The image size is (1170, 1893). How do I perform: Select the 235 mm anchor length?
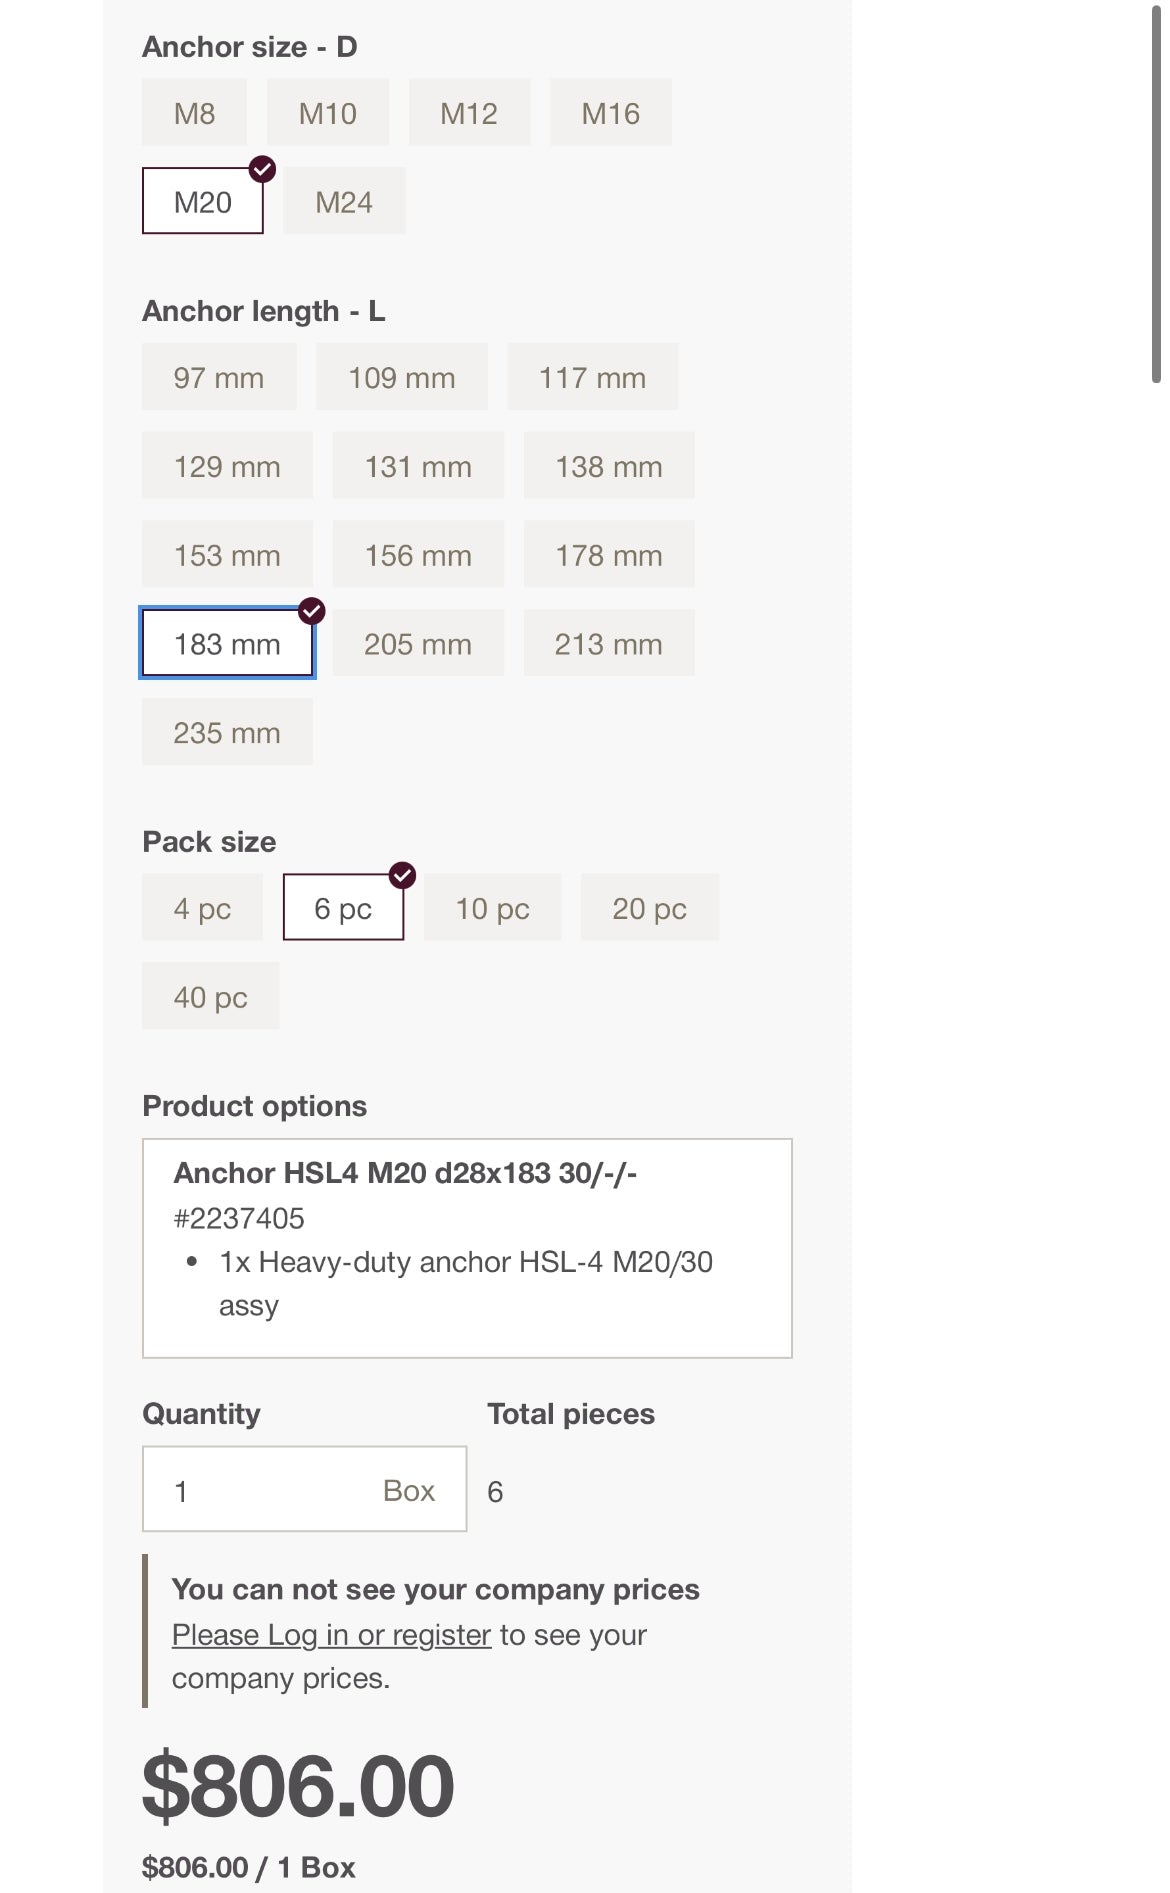[227, 732]
